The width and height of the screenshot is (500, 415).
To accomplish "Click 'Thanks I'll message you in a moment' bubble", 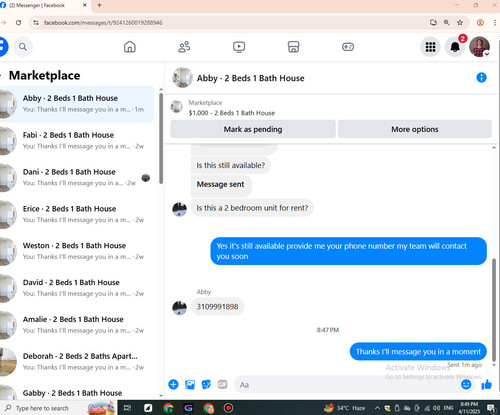I will 418,352.
